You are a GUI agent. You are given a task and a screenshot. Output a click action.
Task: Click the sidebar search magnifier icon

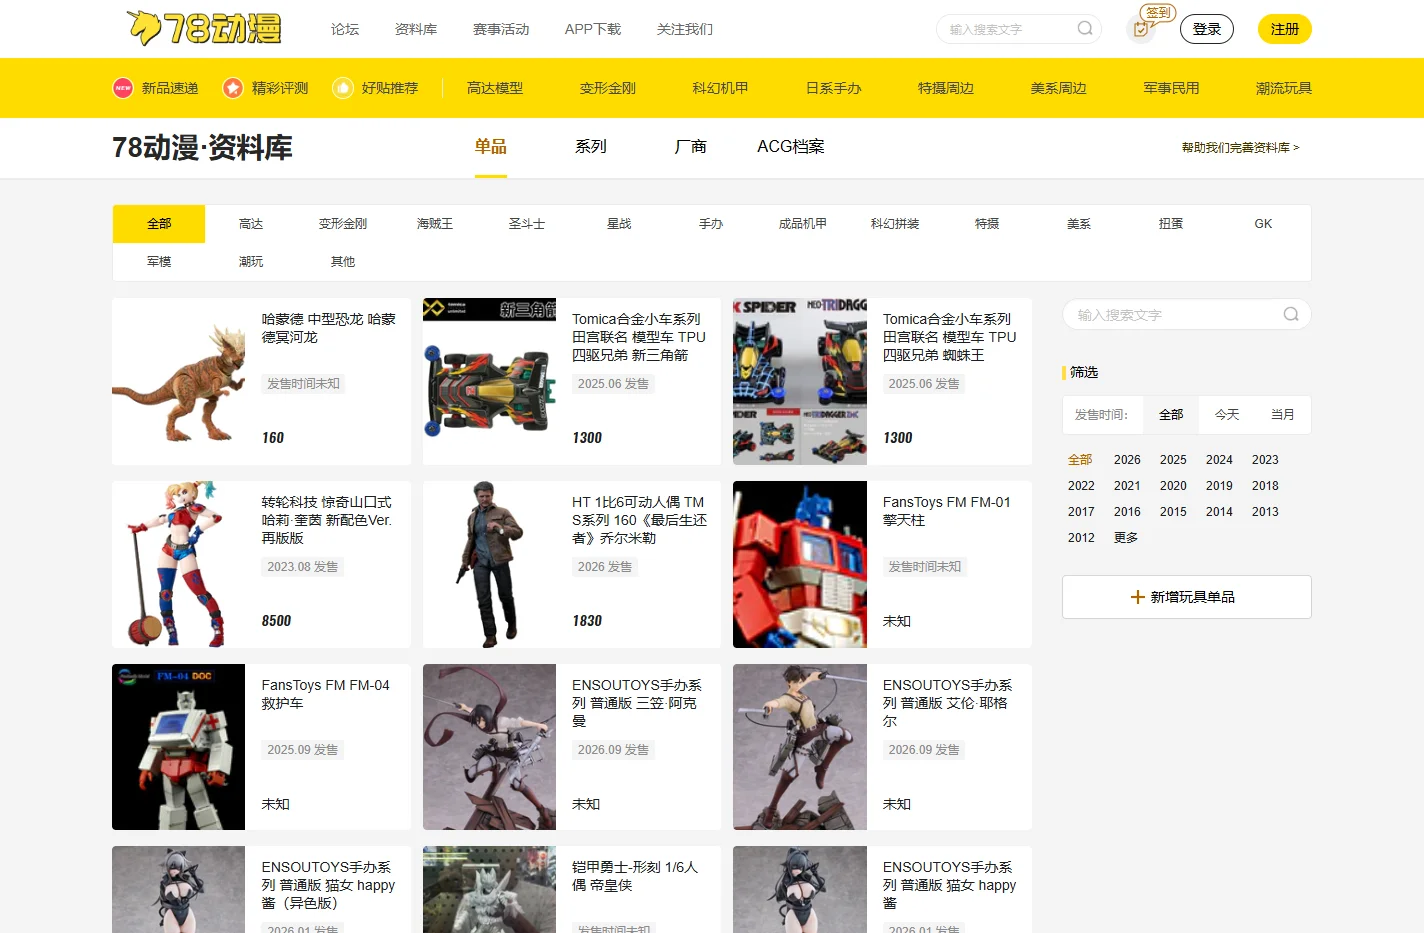[x=1291, y=314]
